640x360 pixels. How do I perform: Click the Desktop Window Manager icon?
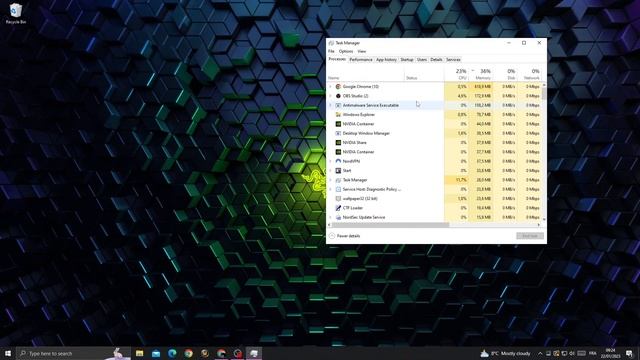coord(338,133)
